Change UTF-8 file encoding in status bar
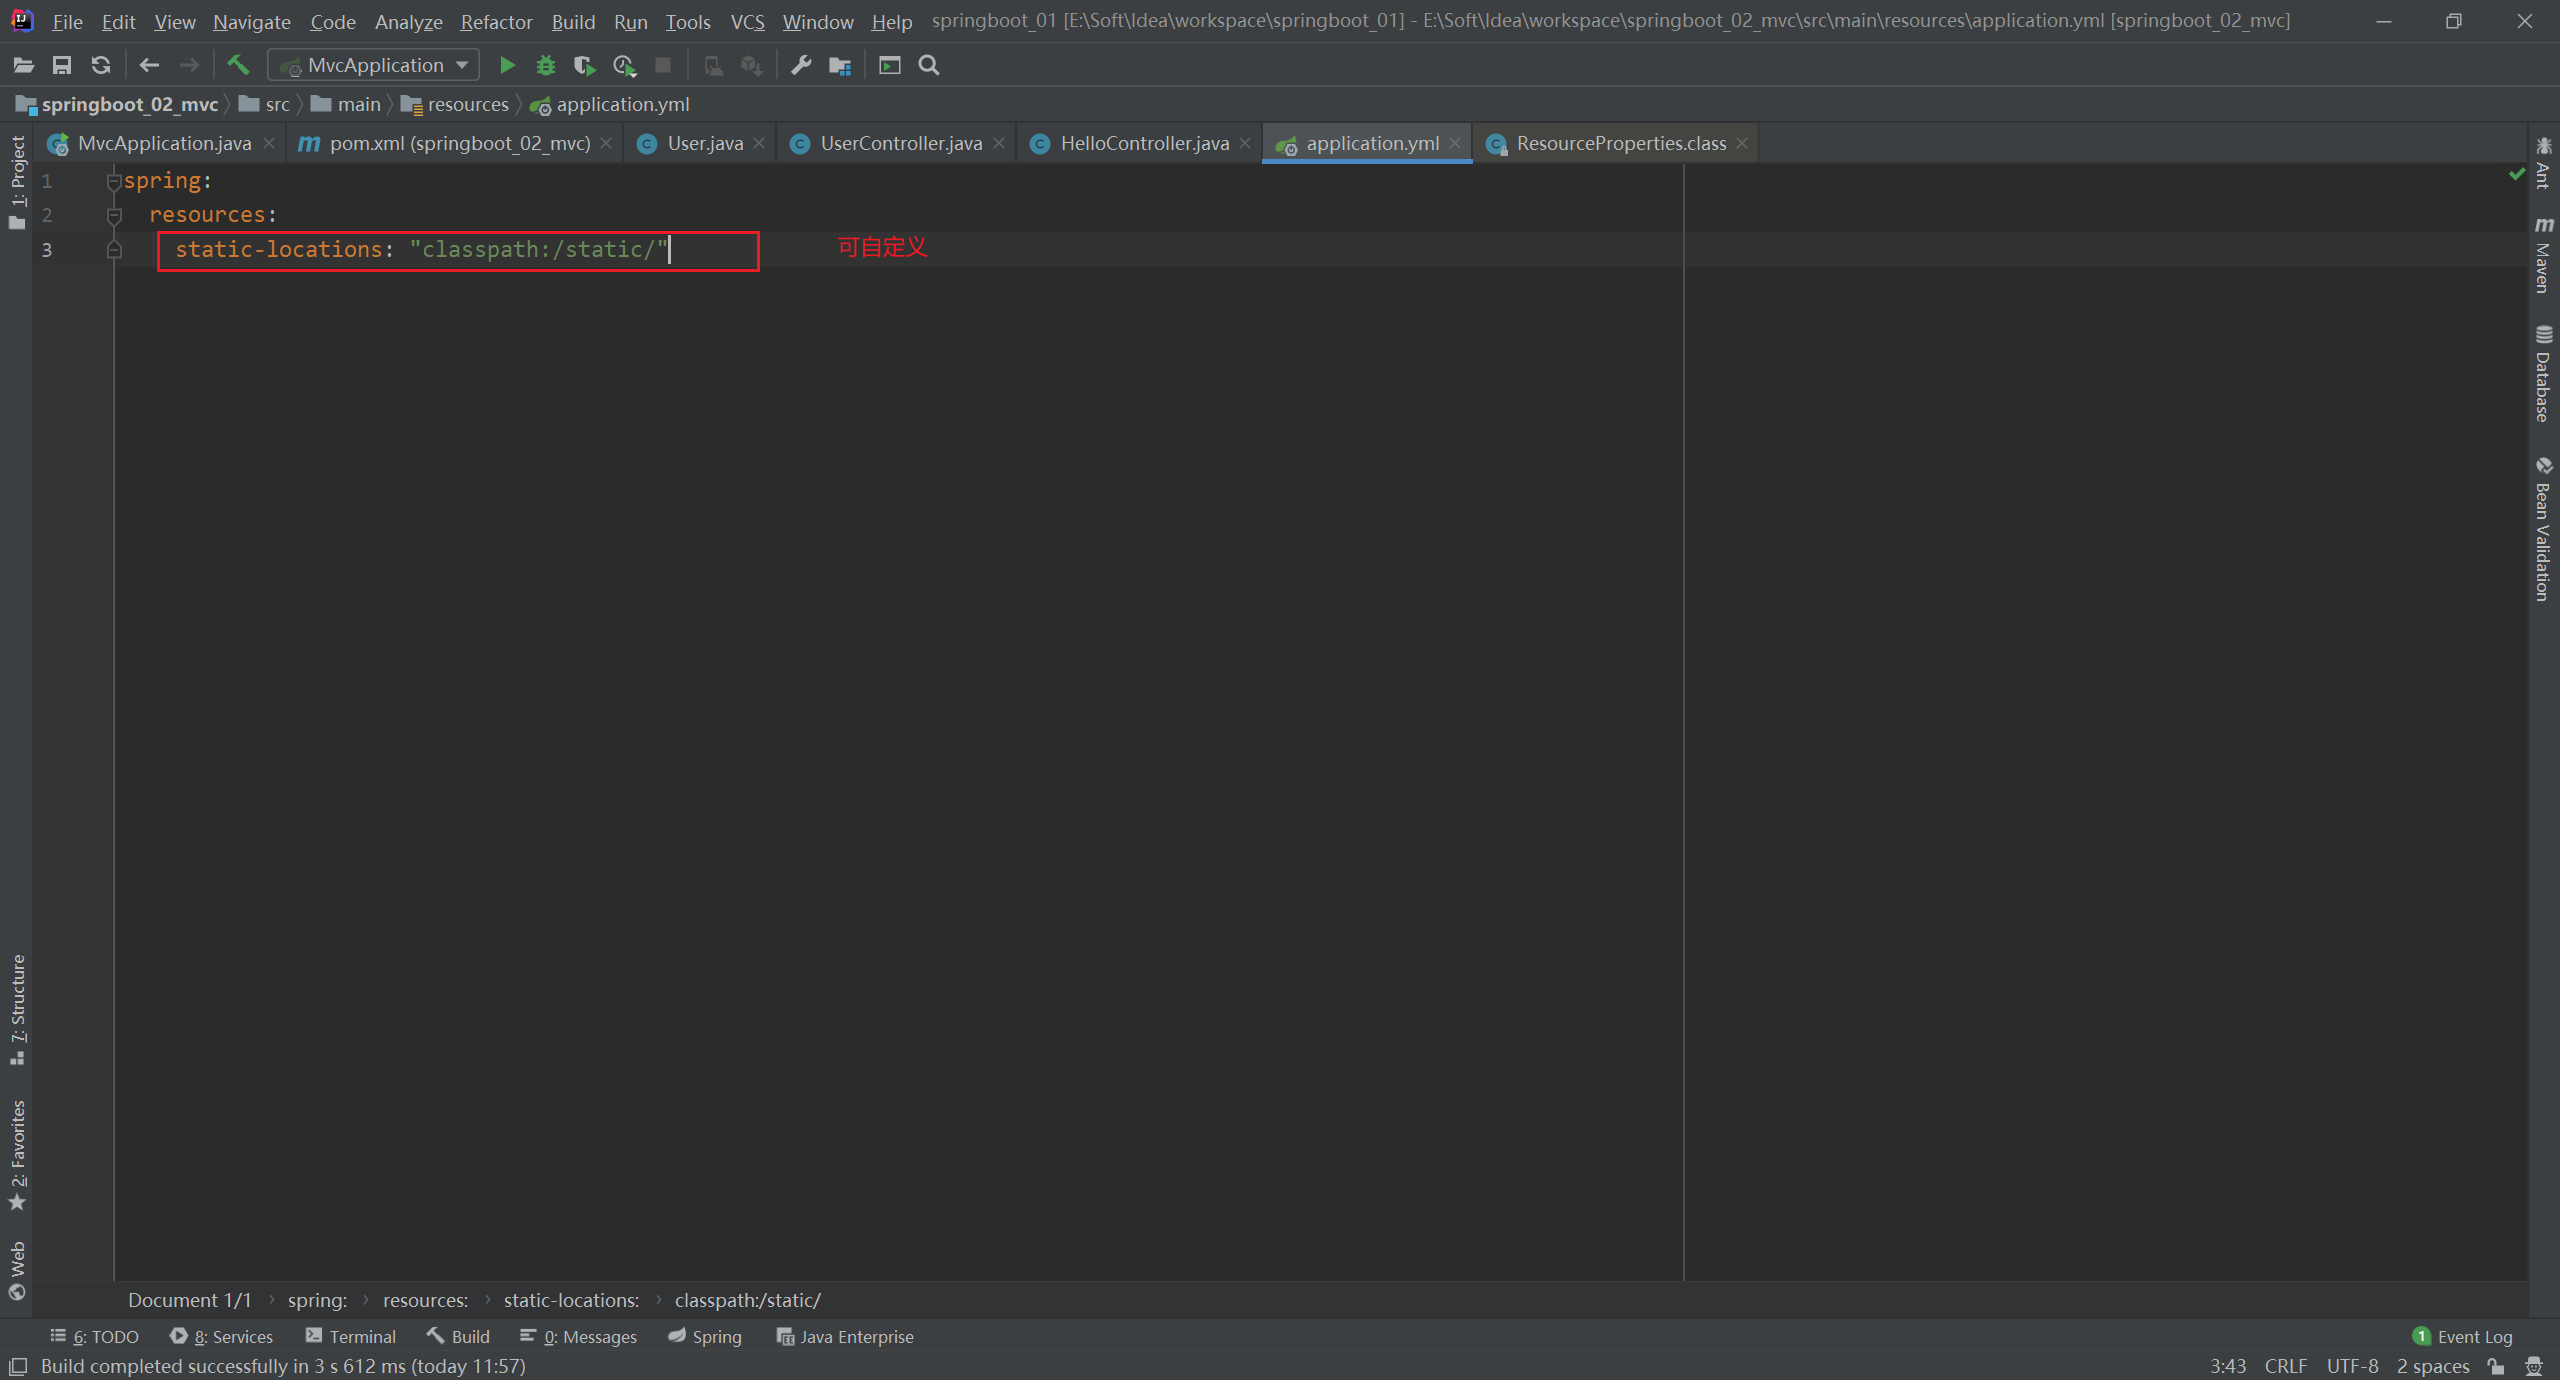Screen dimensions: 2560x1380 pos(2352,1366)
